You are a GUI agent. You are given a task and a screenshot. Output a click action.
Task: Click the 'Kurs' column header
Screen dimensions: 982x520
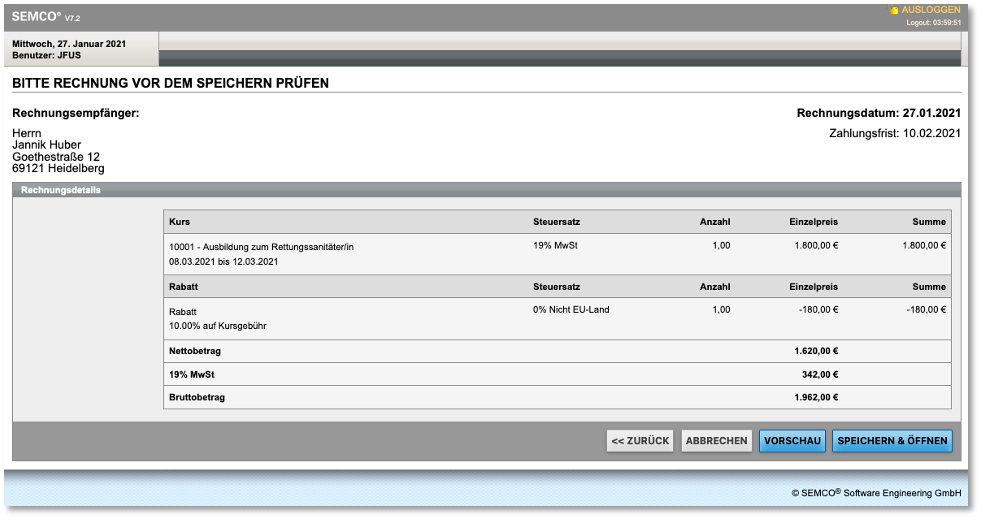point(179,222)
